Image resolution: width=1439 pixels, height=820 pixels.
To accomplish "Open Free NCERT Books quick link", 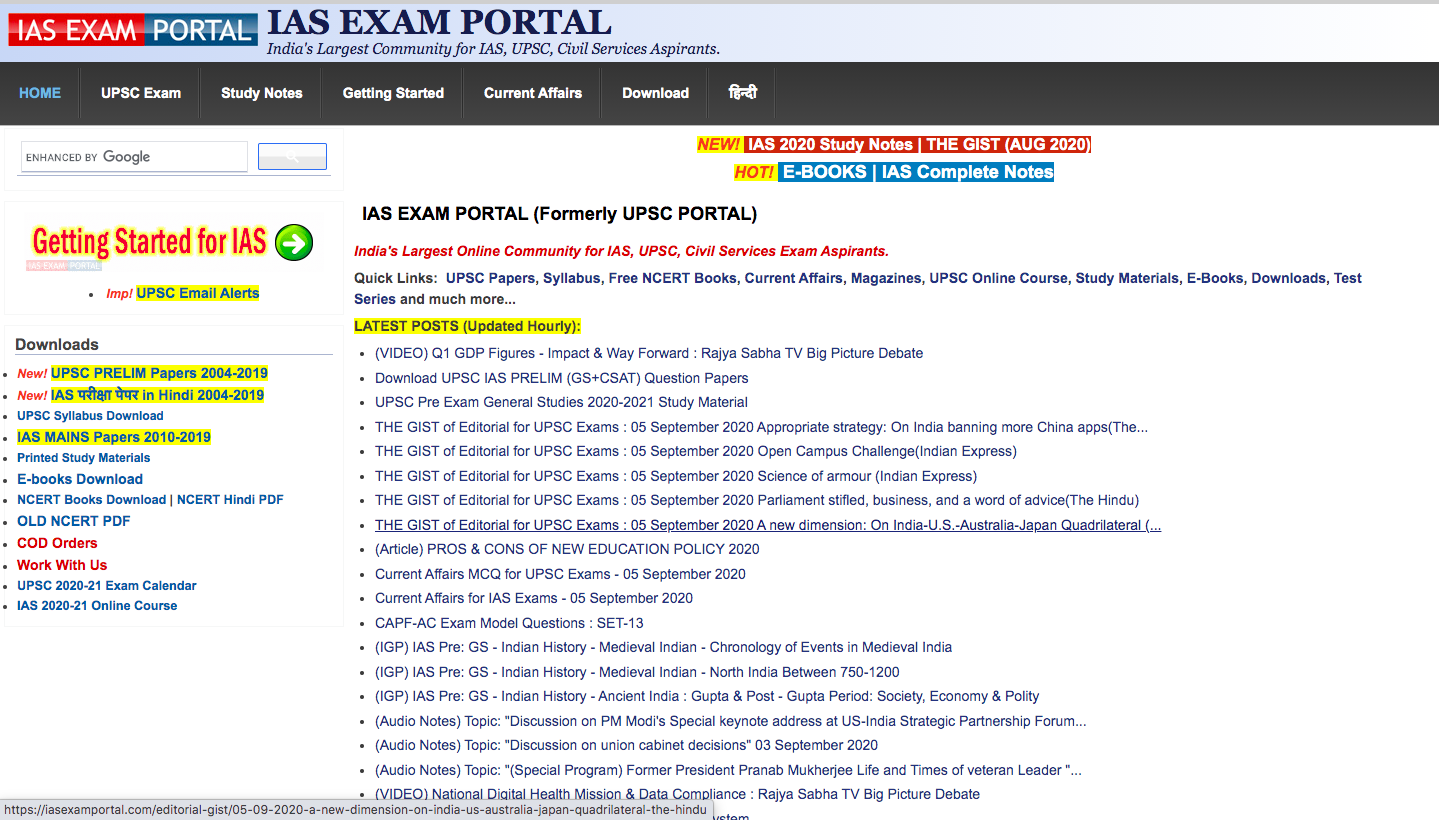I will point(672,278).
